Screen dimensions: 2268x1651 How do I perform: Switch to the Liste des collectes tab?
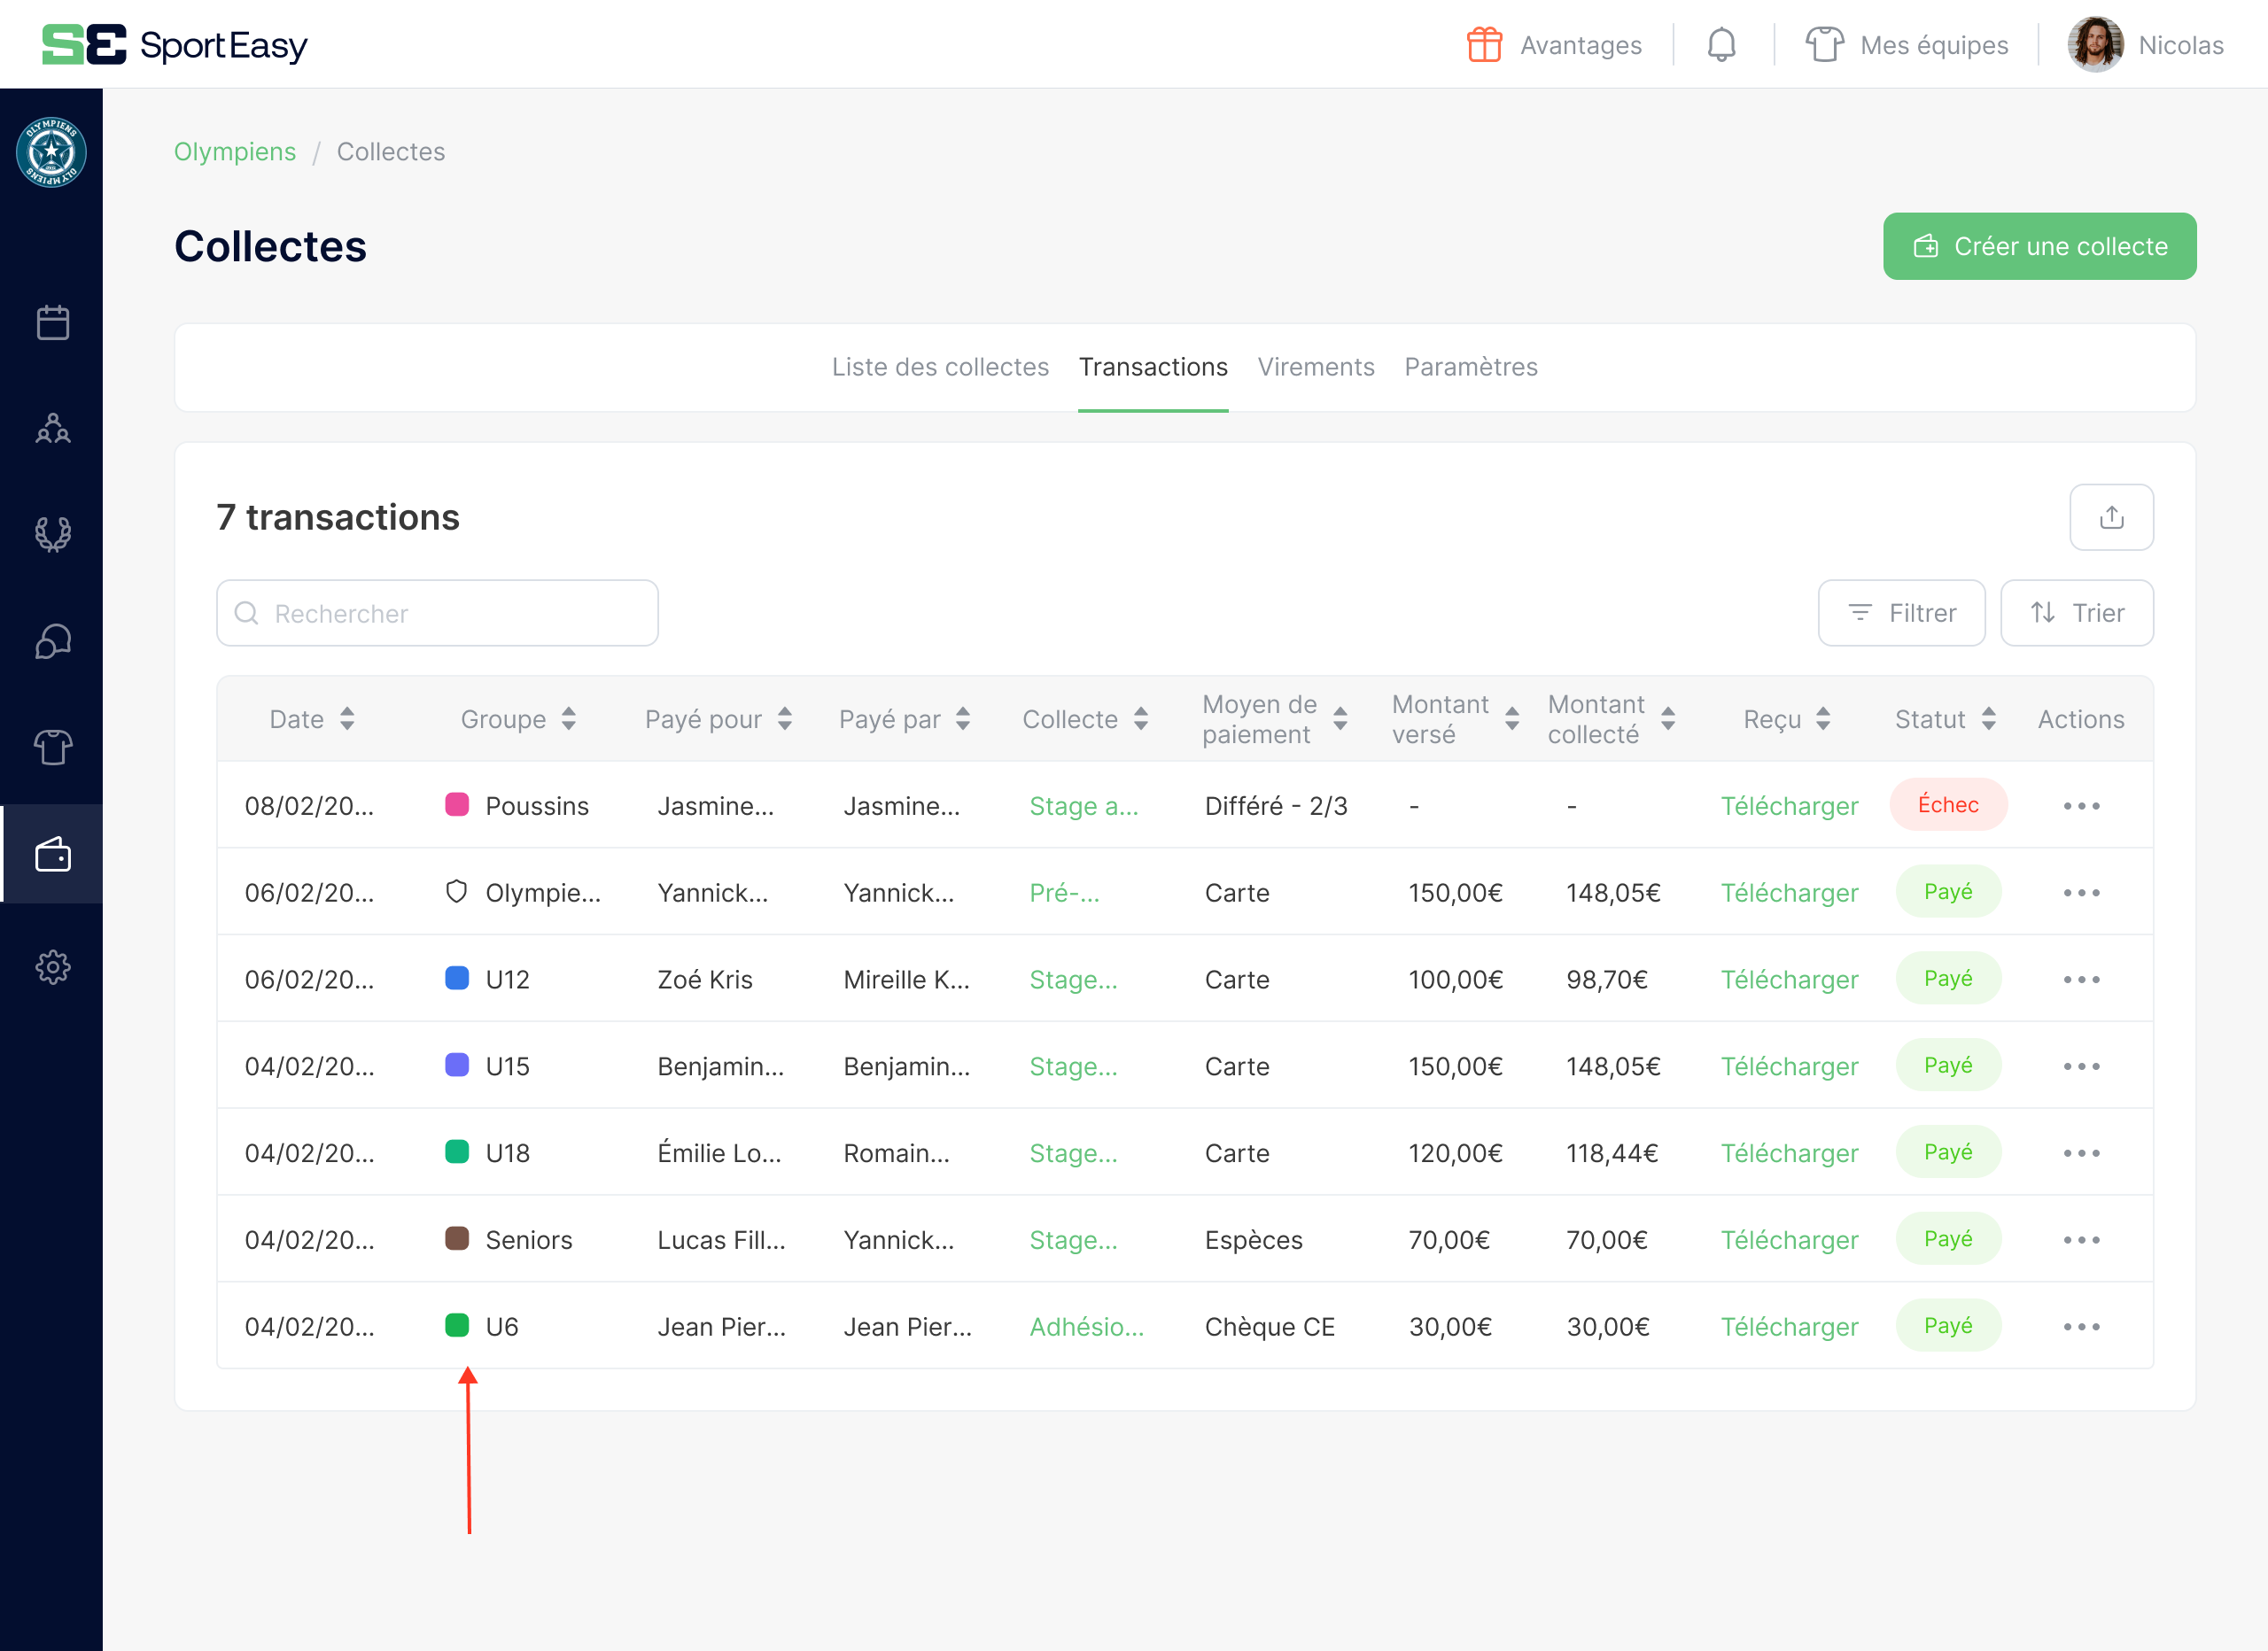tap(940, 367)
